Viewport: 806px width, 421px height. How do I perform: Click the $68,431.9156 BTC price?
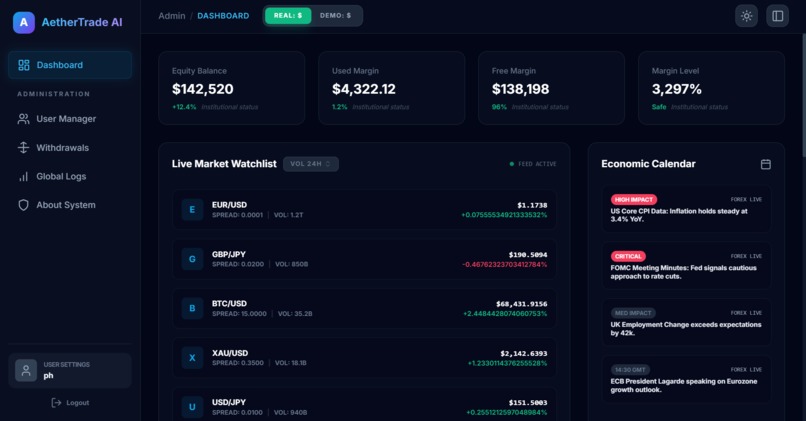(x=521, y=304)
